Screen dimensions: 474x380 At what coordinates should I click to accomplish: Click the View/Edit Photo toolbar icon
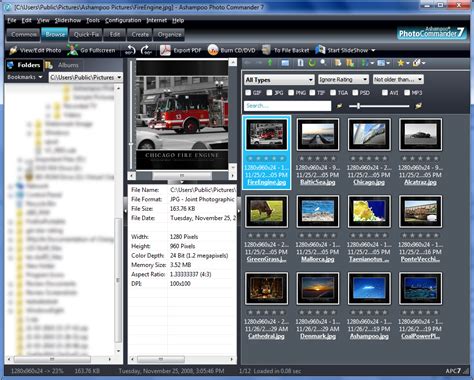(13, 50)
